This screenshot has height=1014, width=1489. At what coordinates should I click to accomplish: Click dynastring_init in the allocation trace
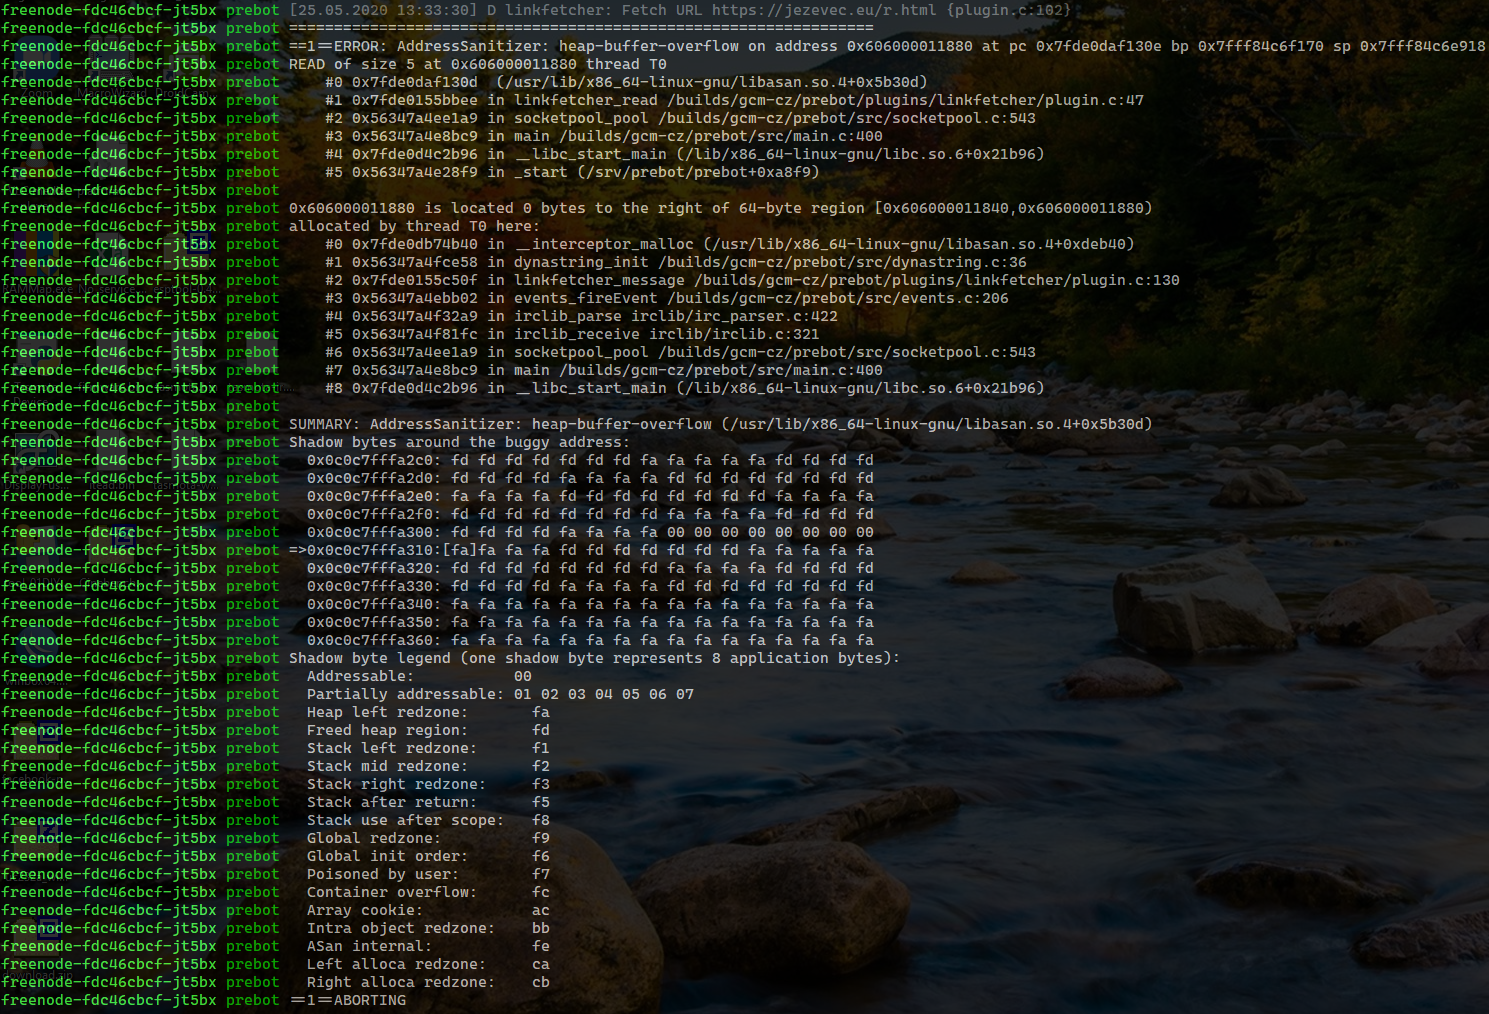click(x=581, y=262)
